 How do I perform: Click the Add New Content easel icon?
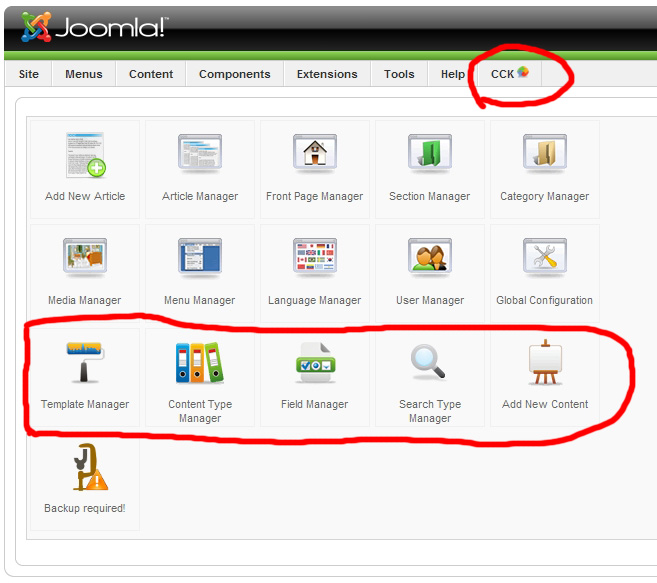[x=545, y=362]
